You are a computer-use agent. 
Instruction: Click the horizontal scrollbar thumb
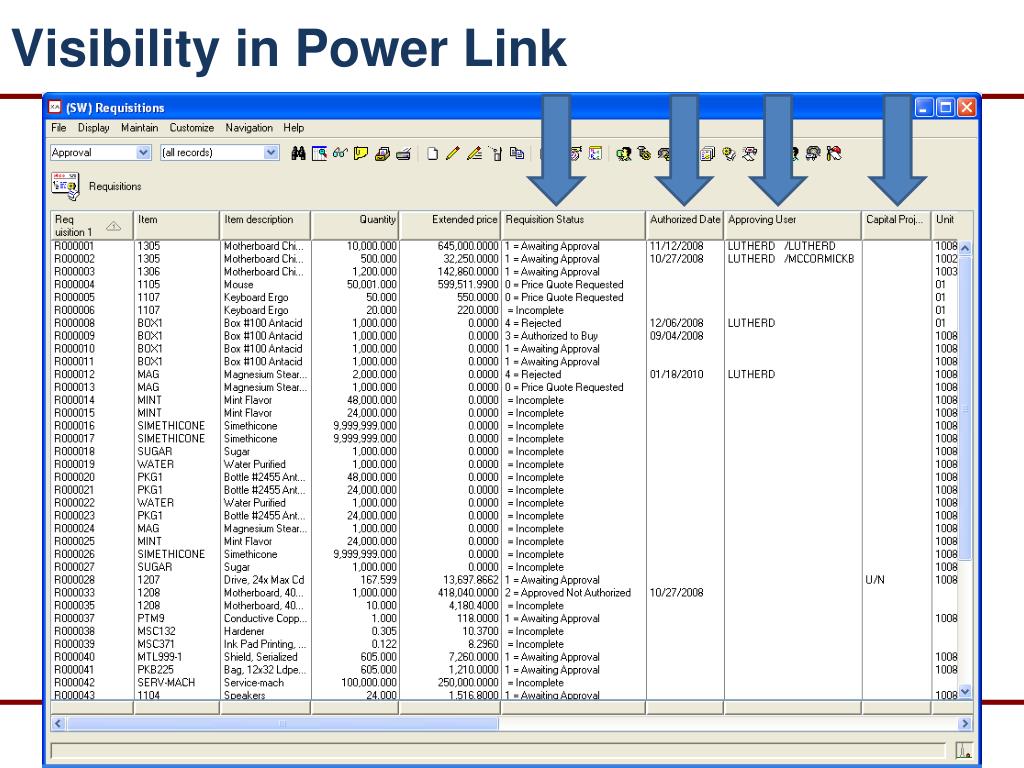coord(283,724)
